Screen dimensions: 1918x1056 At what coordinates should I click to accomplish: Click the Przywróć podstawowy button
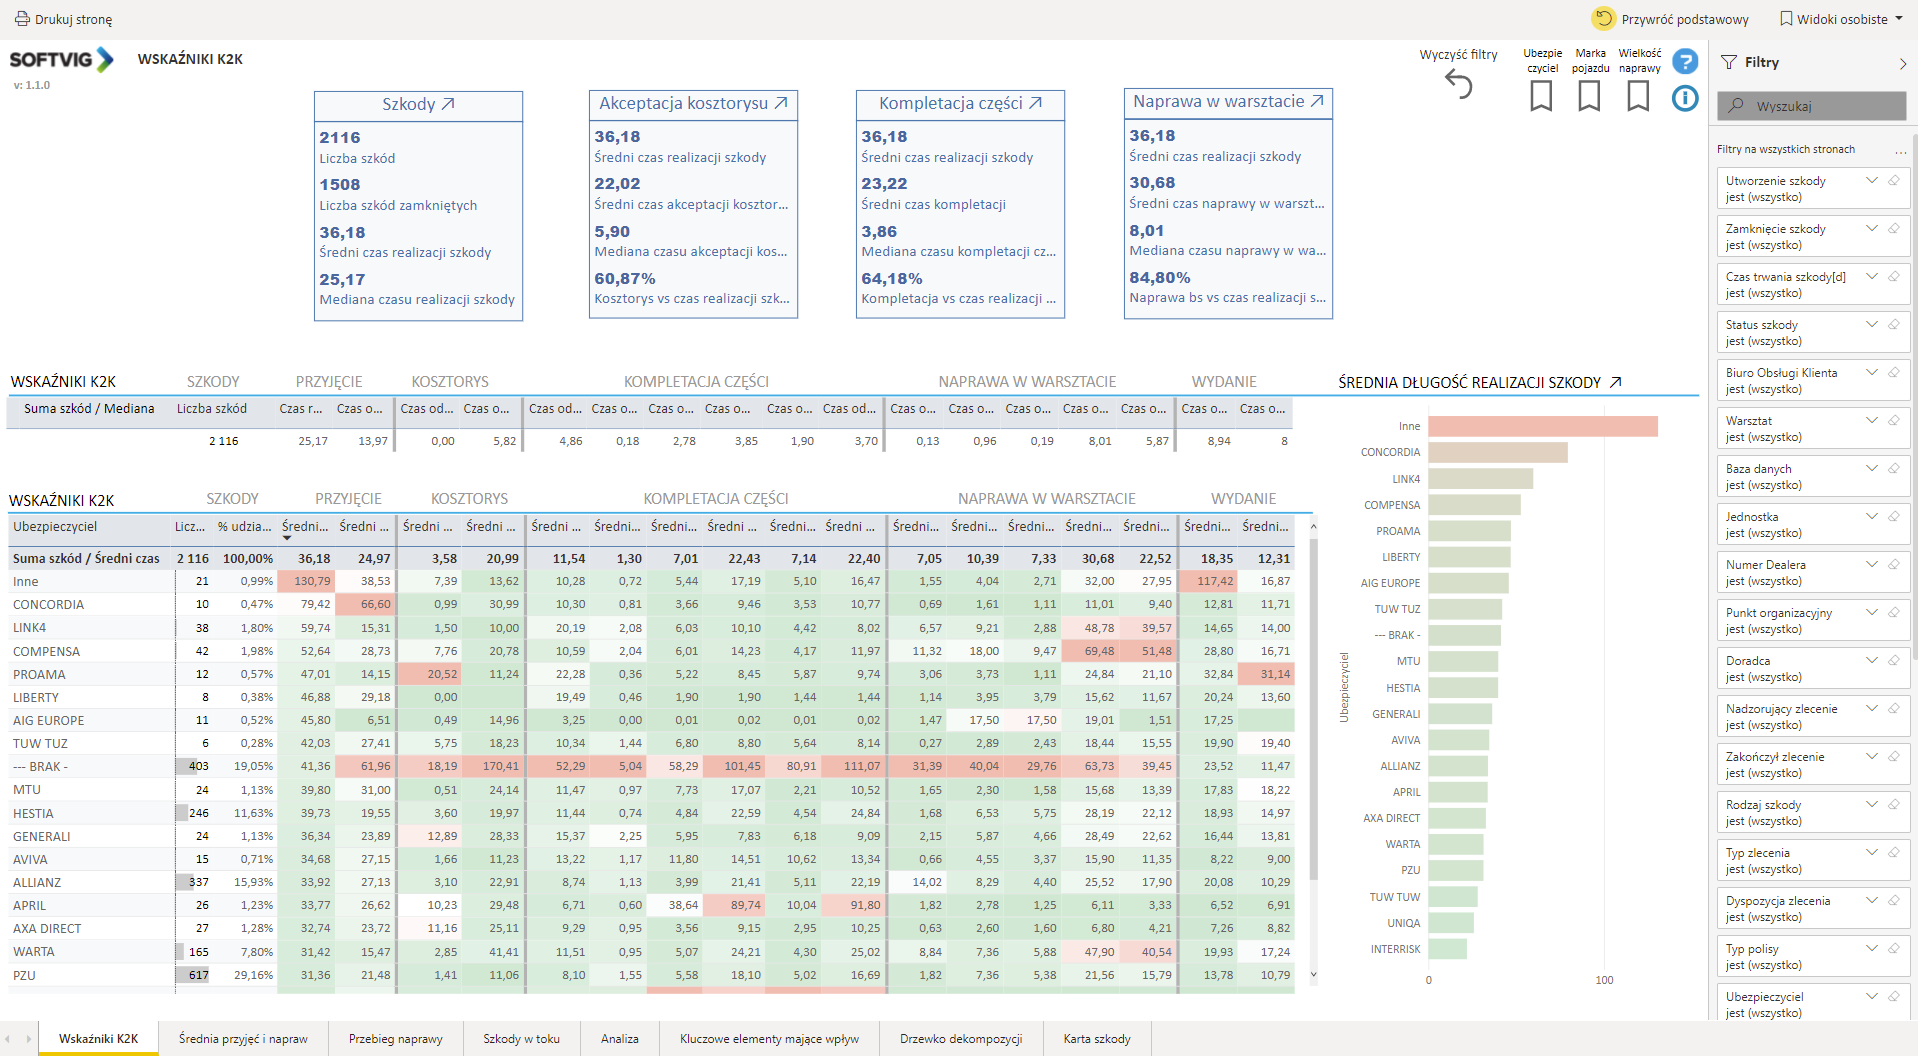(x=1671, y=19)
